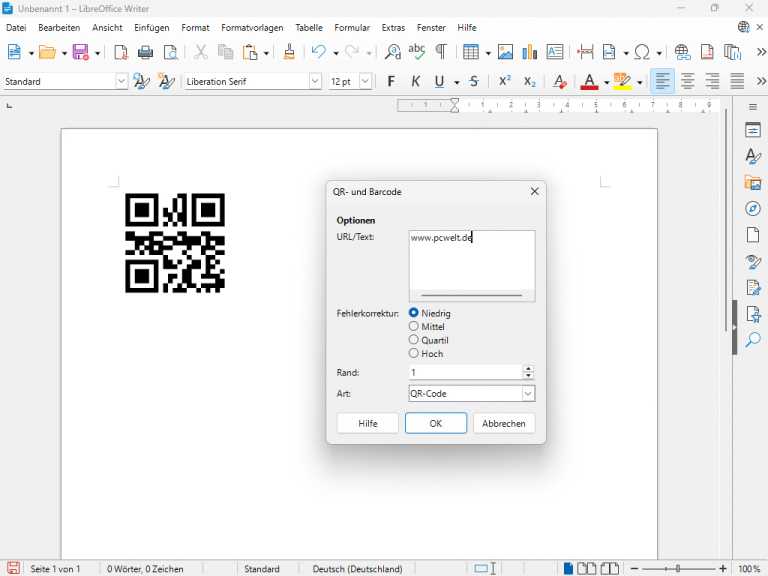Align text left

(662, 81)
